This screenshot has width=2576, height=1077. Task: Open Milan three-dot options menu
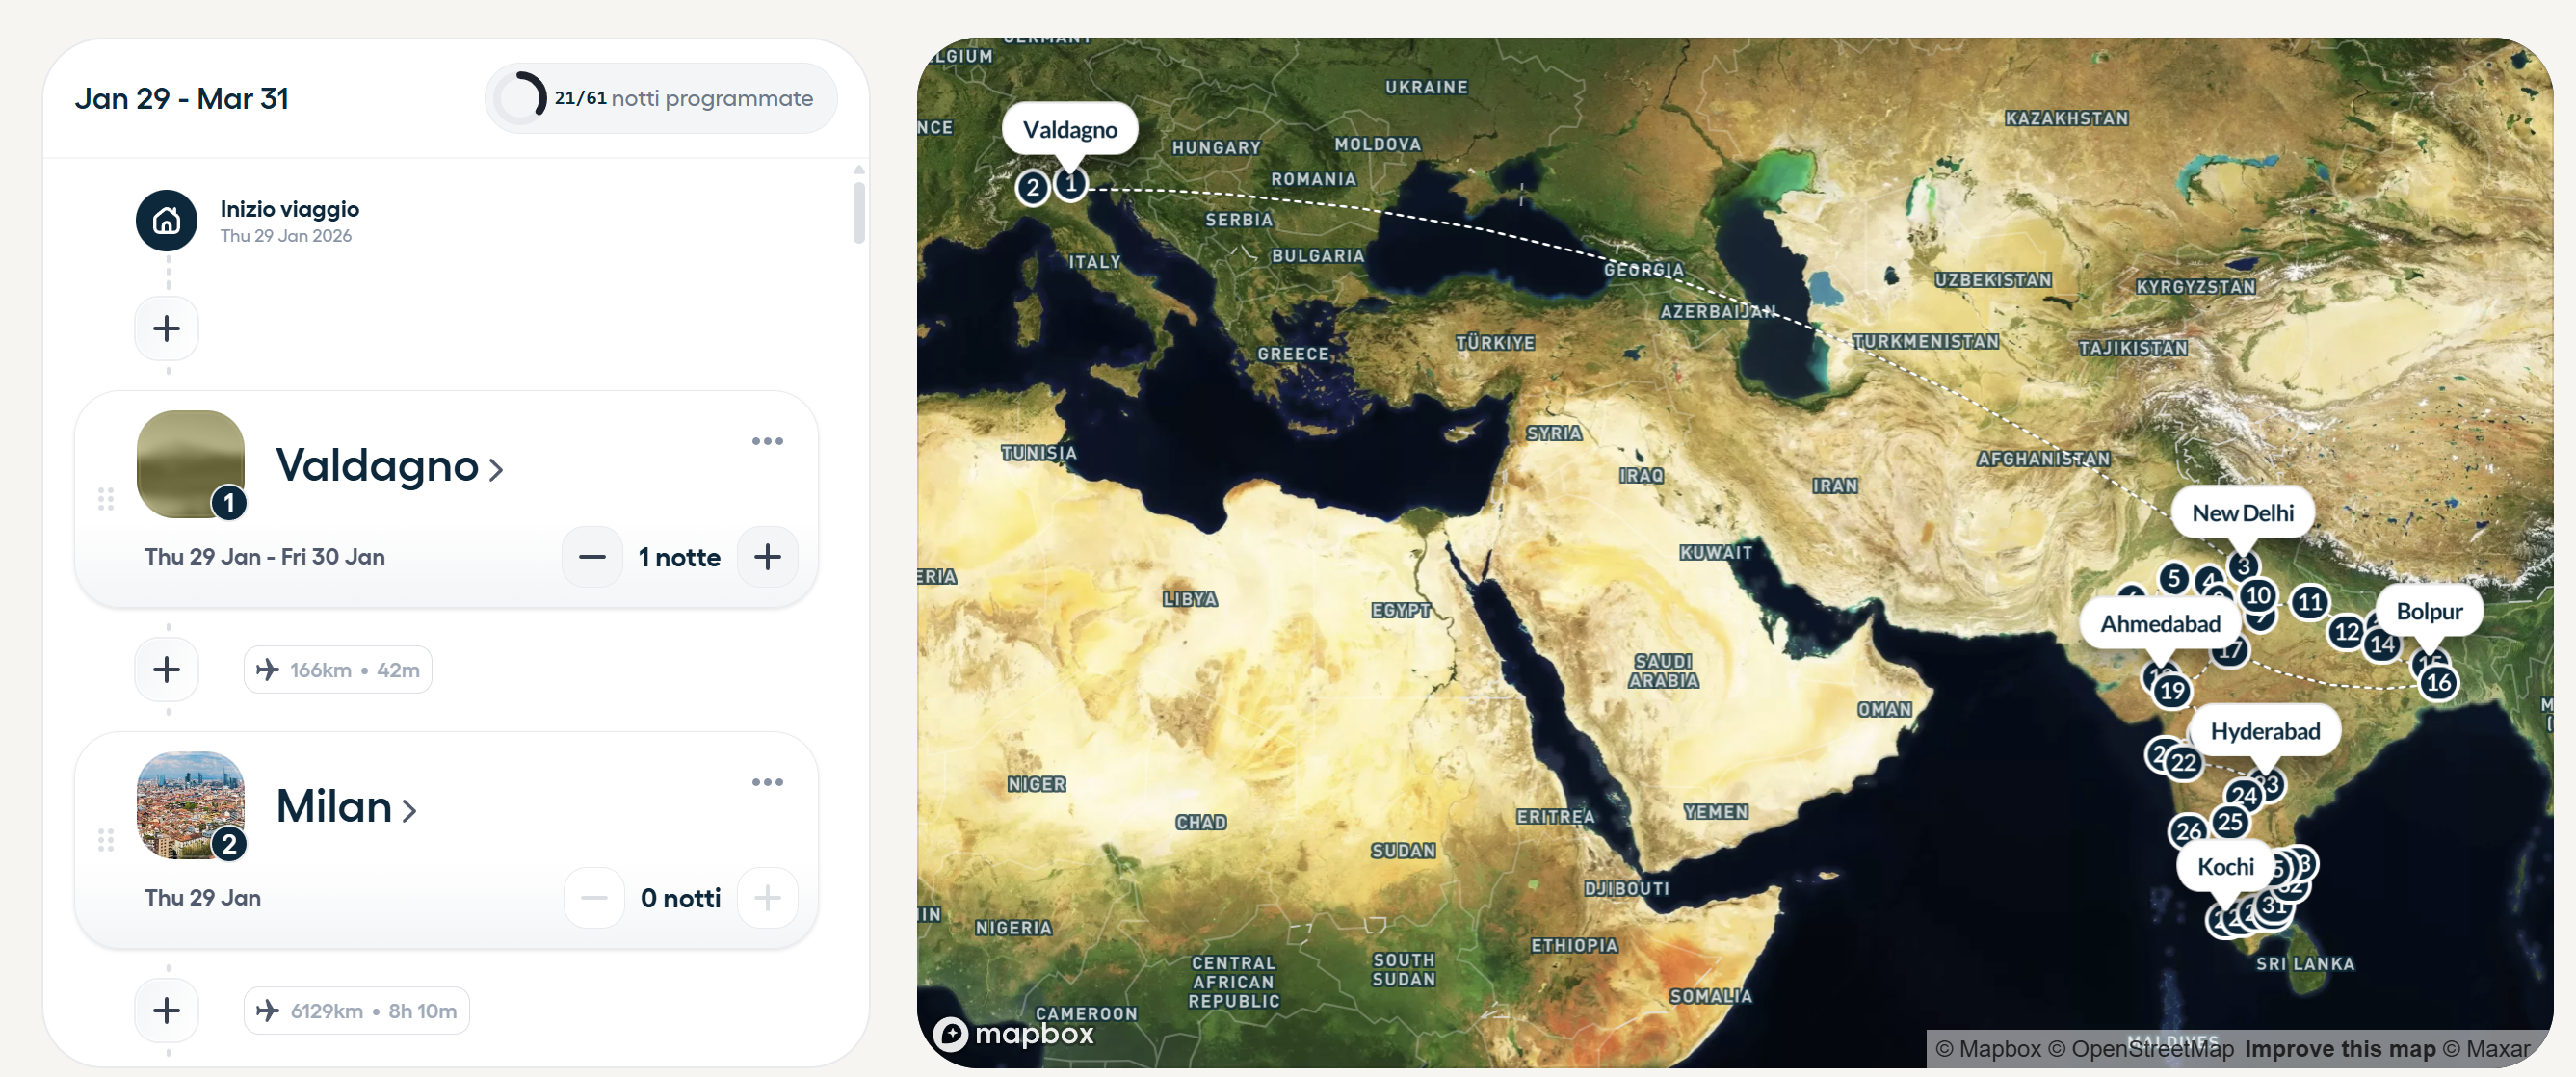pos(767,782)
